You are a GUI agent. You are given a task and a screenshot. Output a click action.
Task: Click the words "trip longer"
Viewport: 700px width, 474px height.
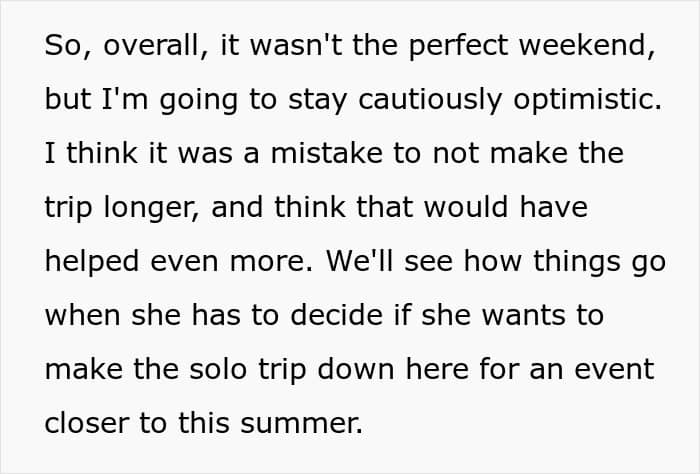[x=122, y=208]
